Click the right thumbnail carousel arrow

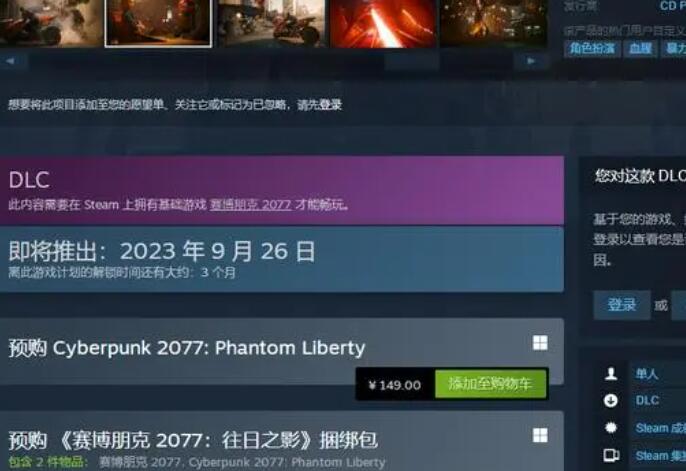tap(530, 61)
